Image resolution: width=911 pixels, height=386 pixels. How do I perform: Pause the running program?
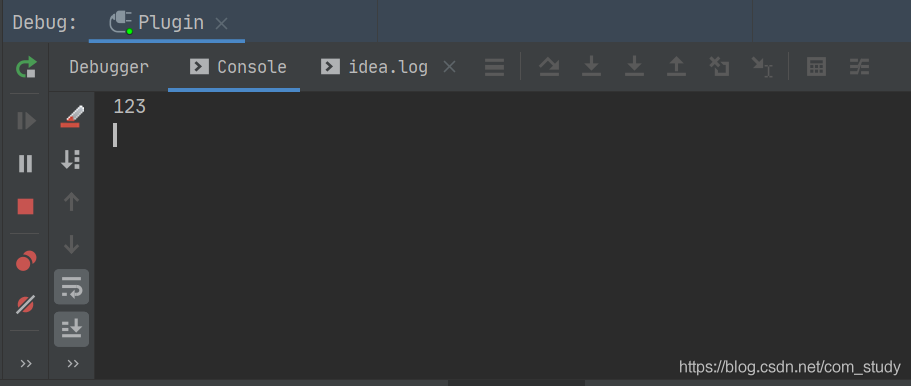(x=26, y=164)
